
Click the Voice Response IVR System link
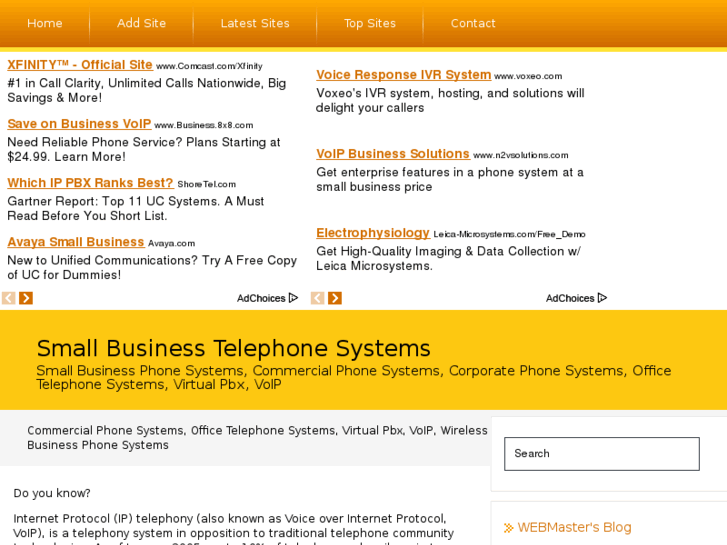point(403,75)
